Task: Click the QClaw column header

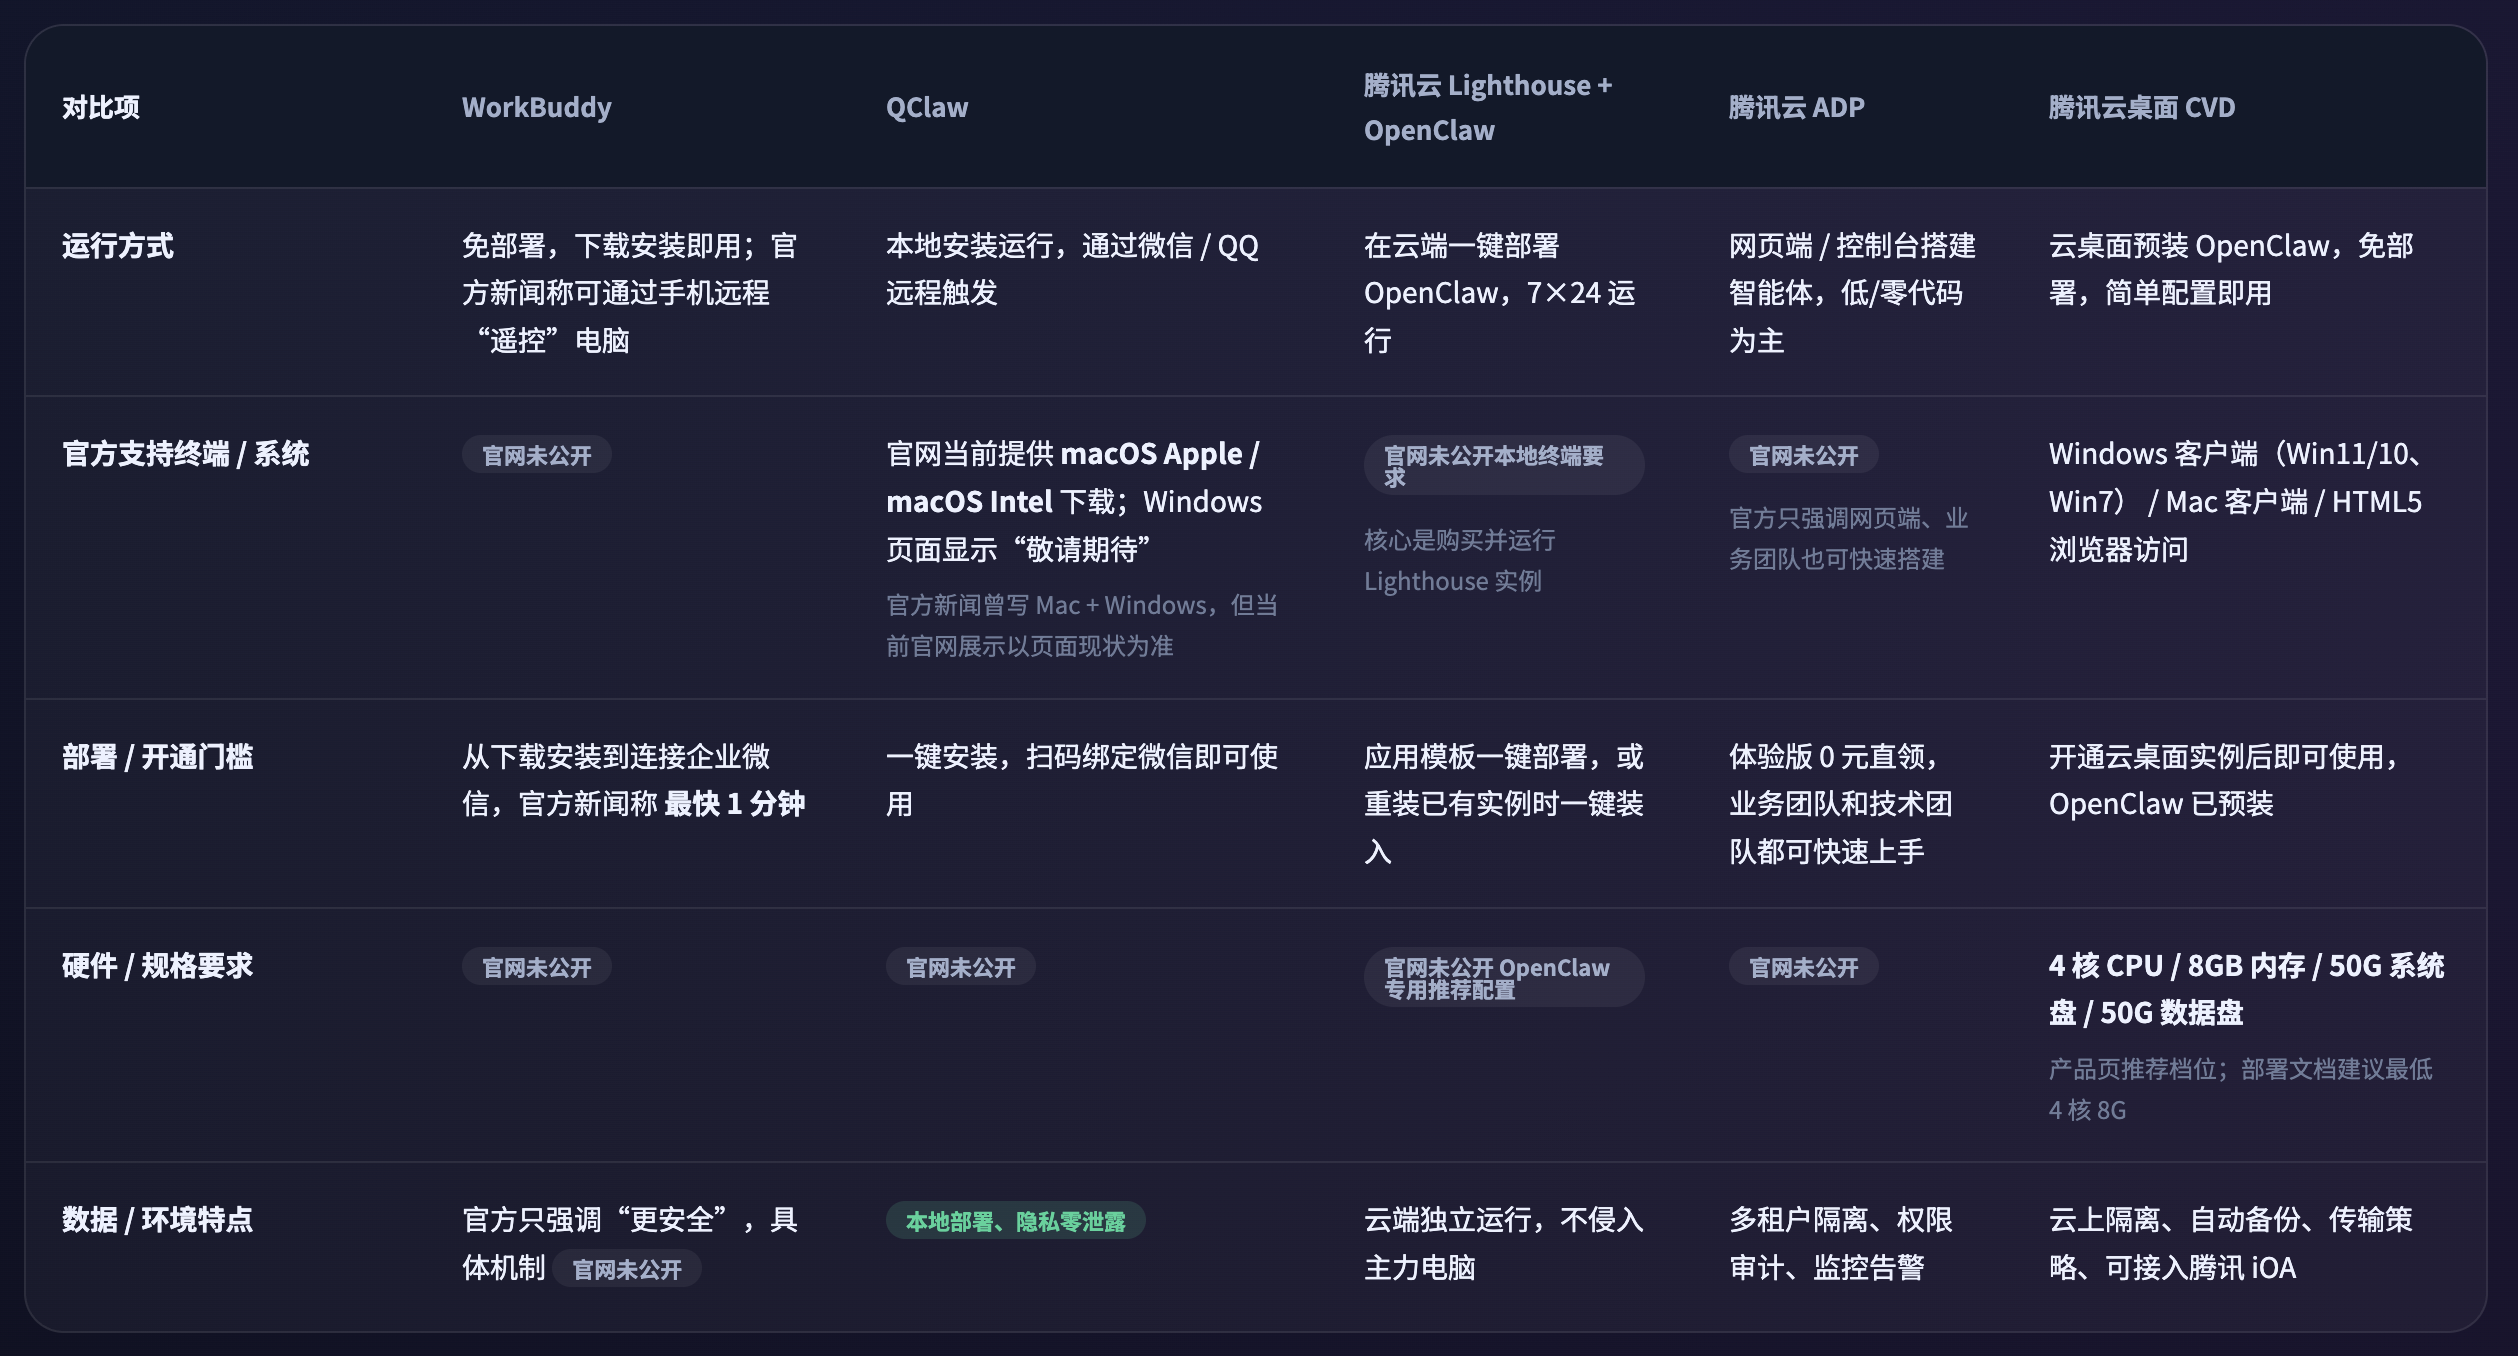Action: point(926,107)
